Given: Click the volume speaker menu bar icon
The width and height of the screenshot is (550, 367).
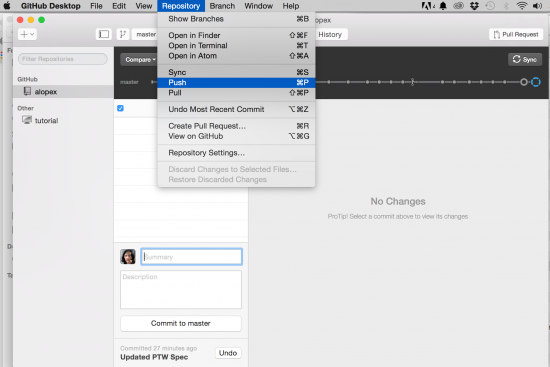Looking at the screenshot, I should click(x=537, y=6).
